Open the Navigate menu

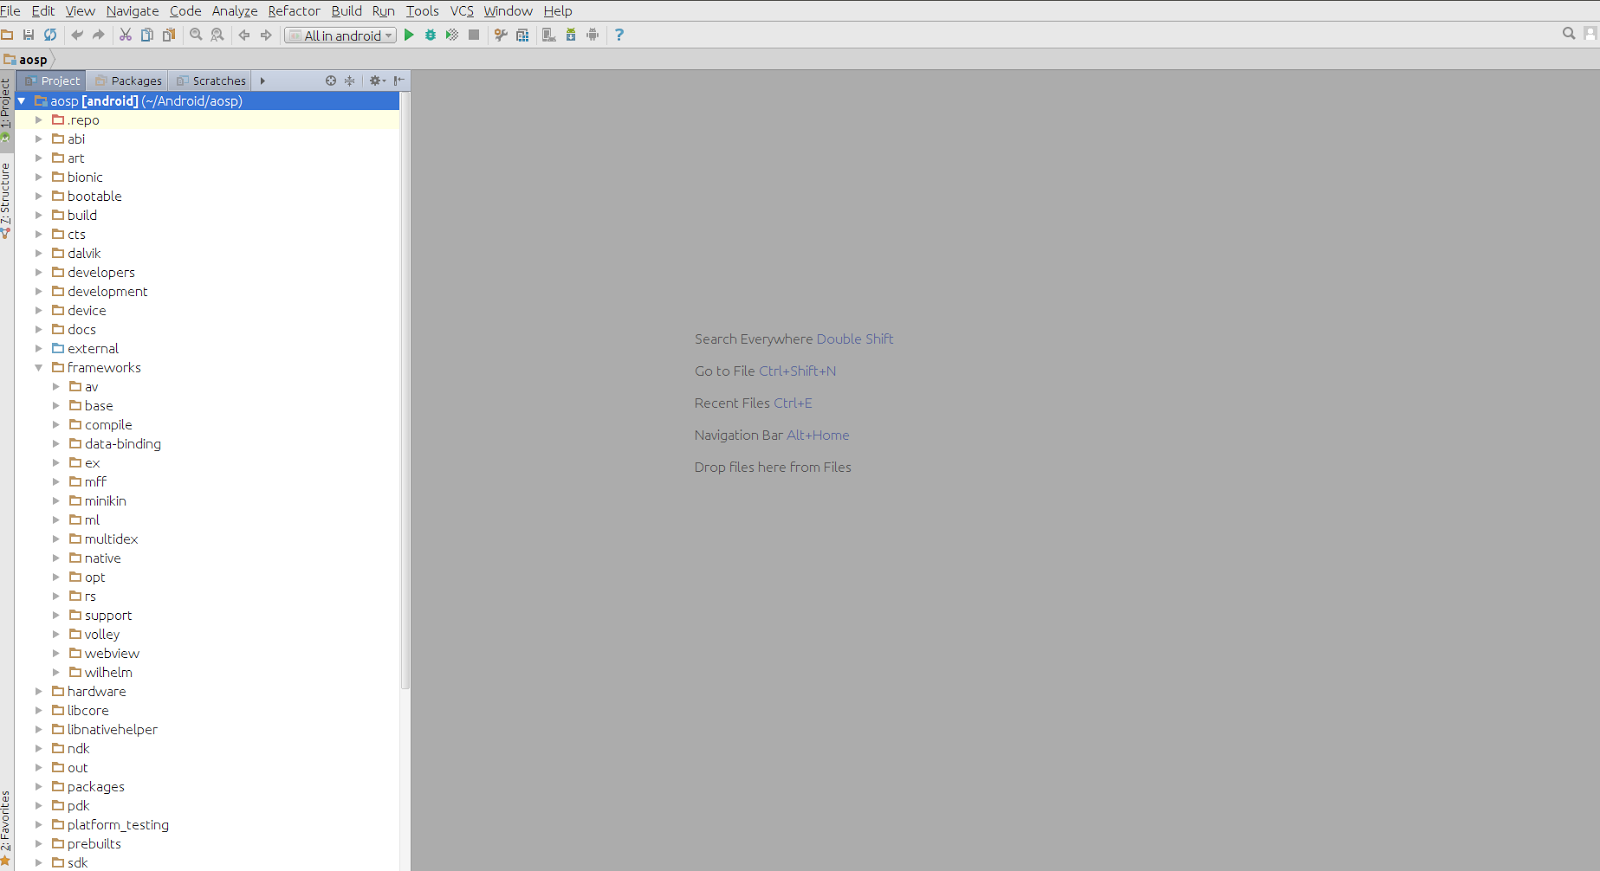click(x=132, y=11)
